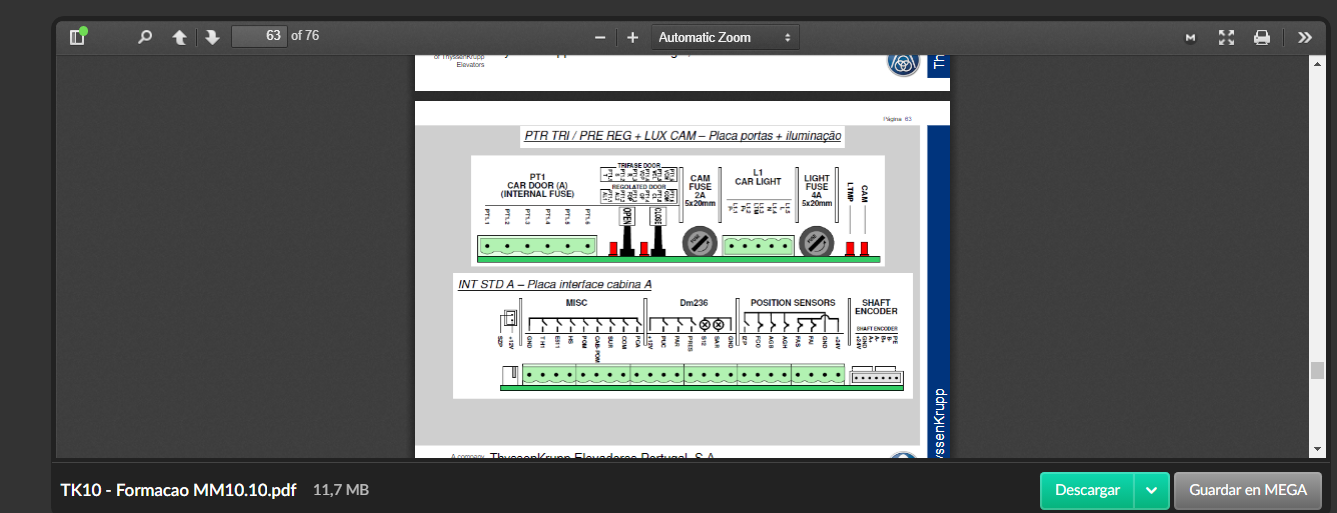Image resolution: width=1337 pixels, height=513 pixels.
Task: Open the secondary tools chevron menu
Action: pyautogui.click(x=1304, y=37)
